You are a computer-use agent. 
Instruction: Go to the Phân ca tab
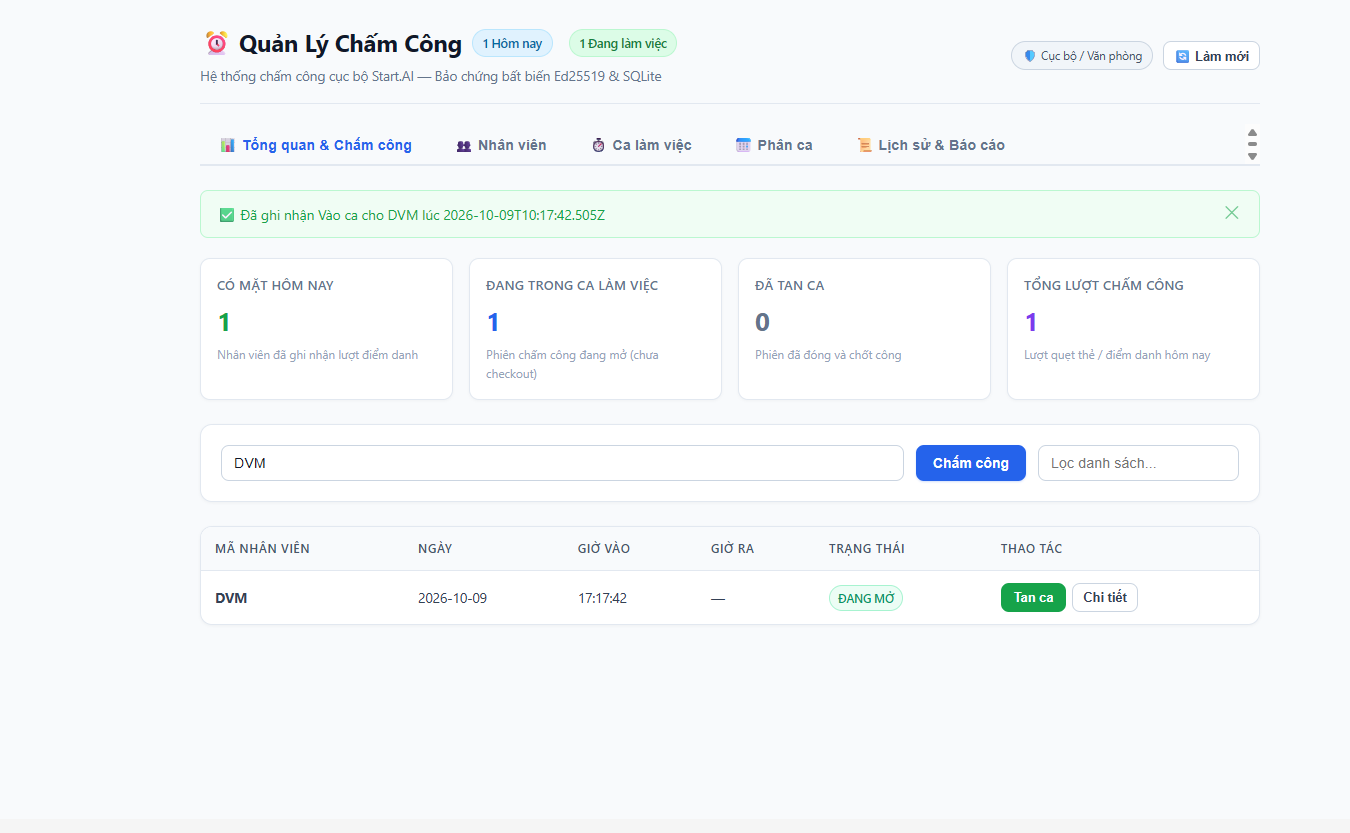pos(774,145)
